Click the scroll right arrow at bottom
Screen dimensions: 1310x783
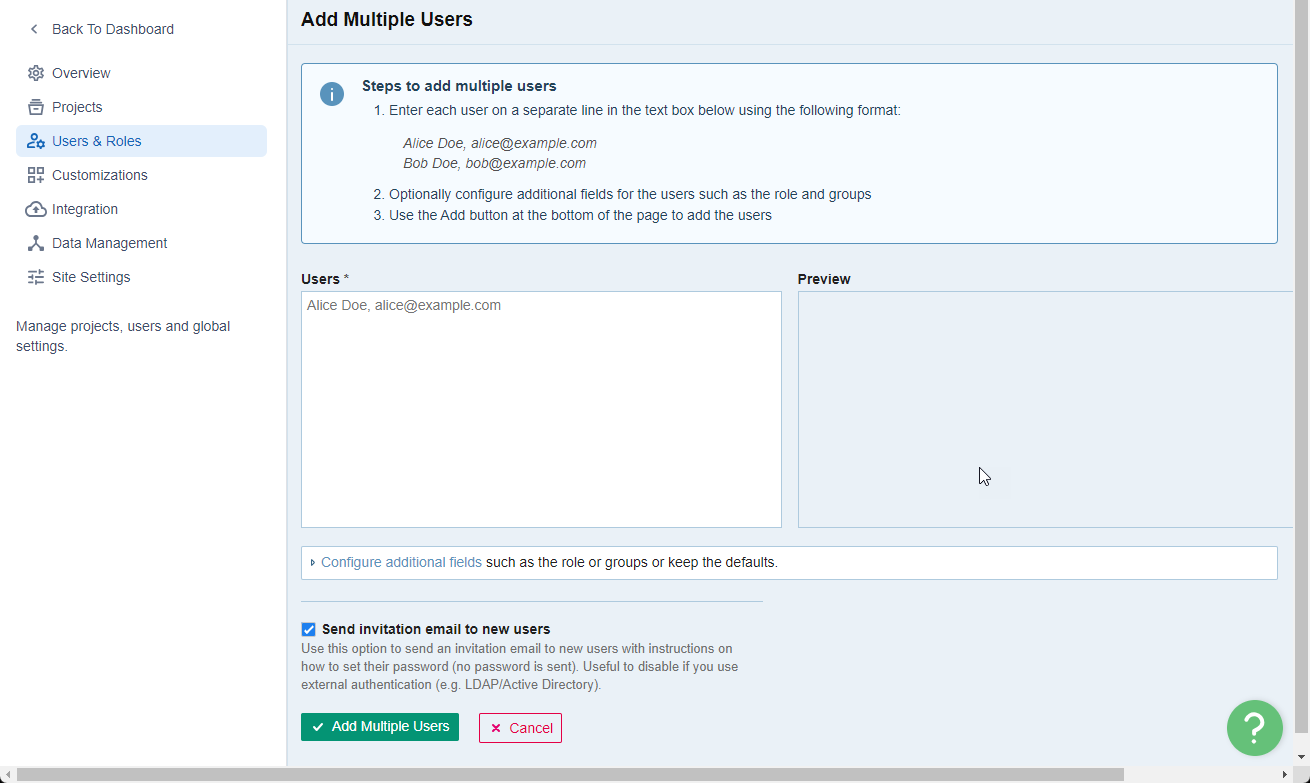click(1285, 775)
